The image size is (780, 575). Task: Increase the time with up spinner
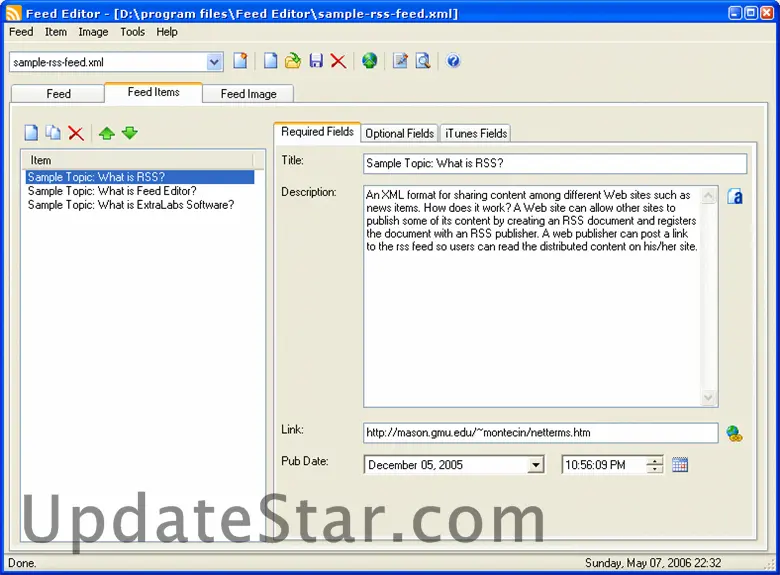[x=655, y=461]
